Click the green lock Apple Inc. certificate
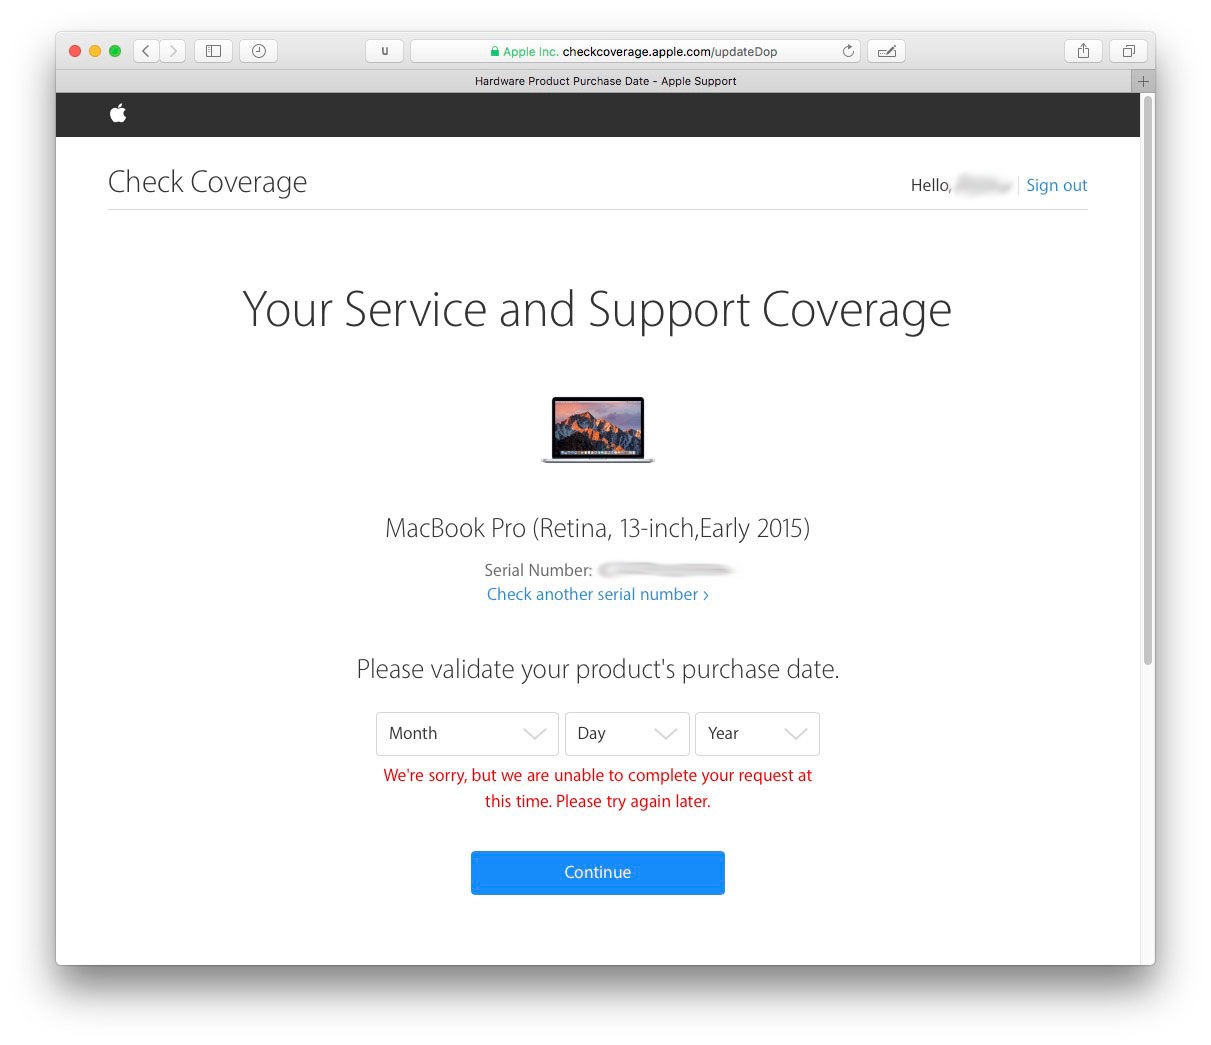Viewport: 1211px width, 1045px height. 524,51
